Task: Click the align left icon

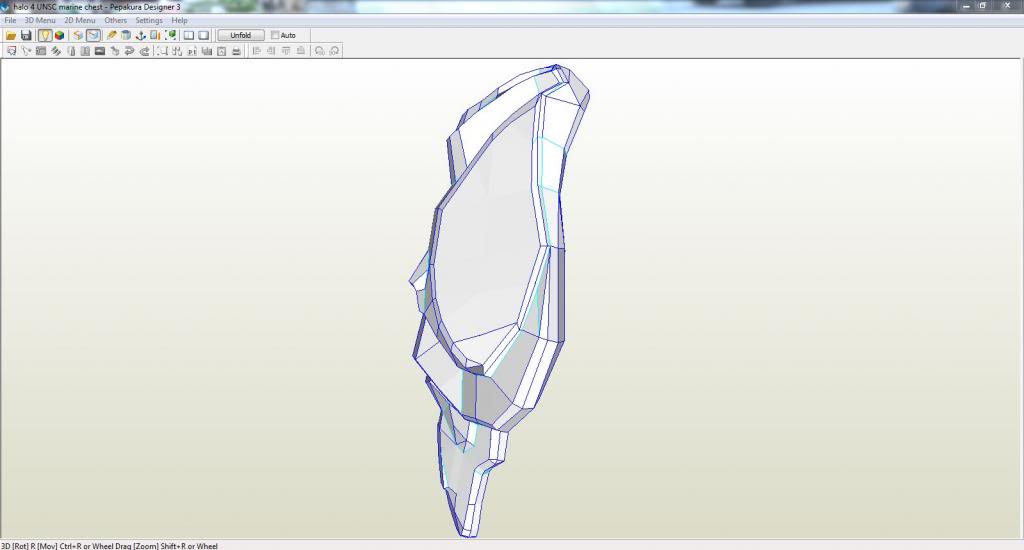Action: 257,51
